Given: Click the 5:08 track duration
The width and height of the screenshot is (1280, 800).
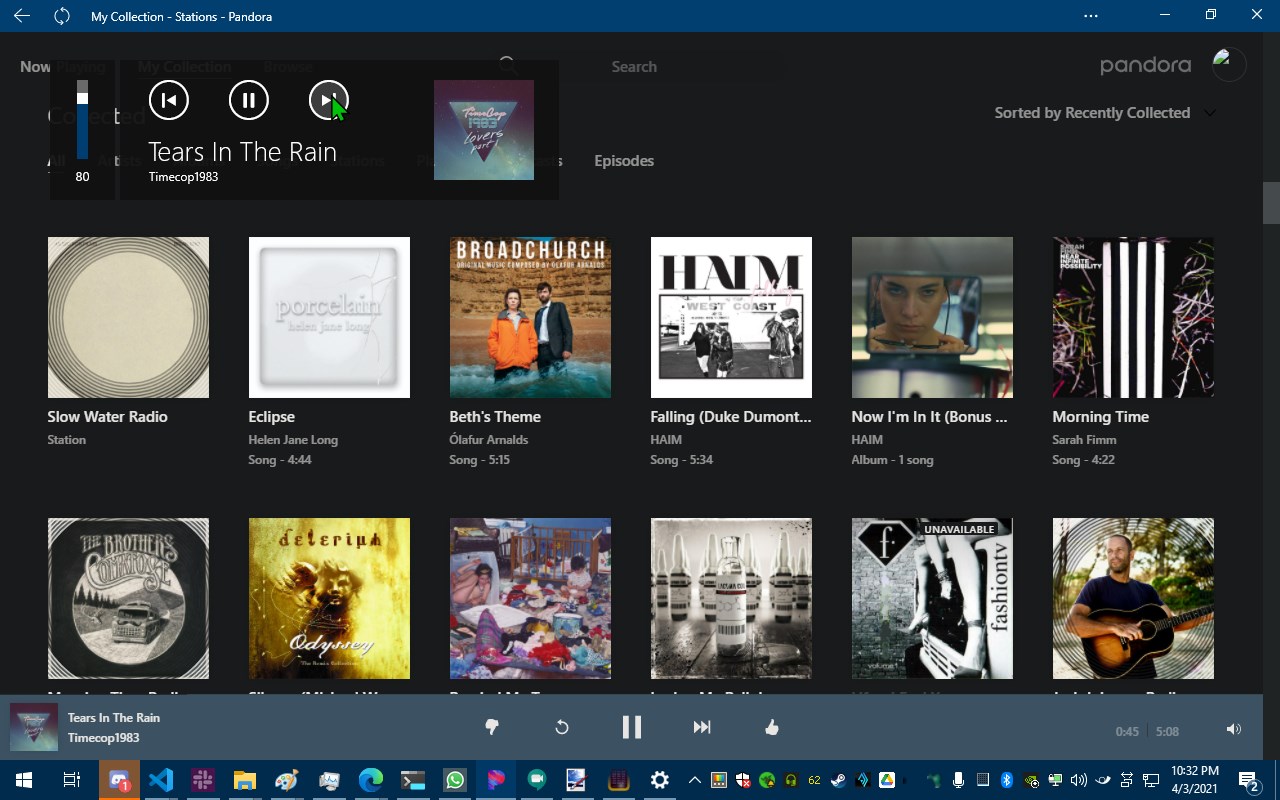Looking at the screenshot, I should pyautogui.click(x=1167, y=731).
